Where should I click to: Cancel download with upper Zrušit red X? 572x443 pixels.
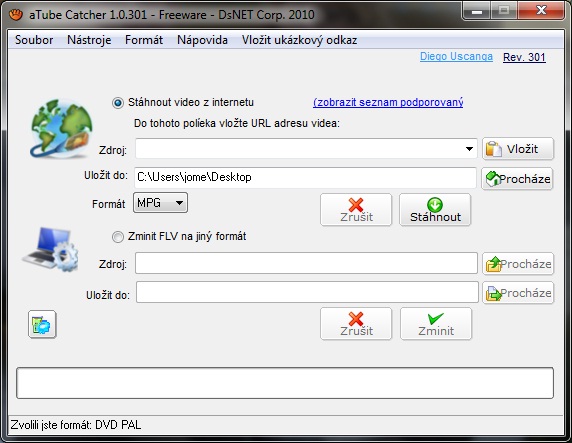pyautogui.click(x=356, y=210)
